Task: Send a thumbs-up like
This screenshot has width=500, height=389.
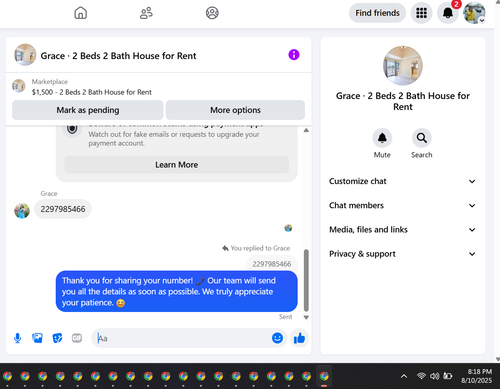Action: 299,338
